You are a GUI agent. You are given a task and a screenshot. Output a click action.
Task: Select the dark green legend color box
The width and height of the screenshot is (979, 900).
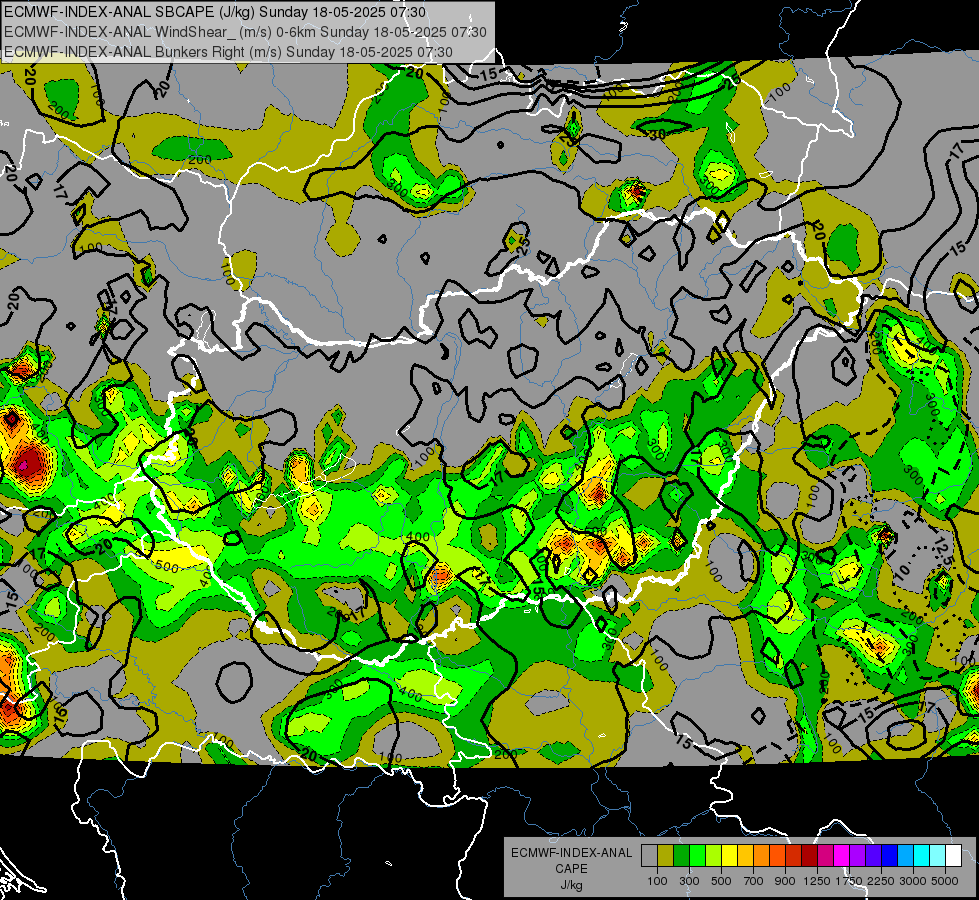(x=682, y=855)
